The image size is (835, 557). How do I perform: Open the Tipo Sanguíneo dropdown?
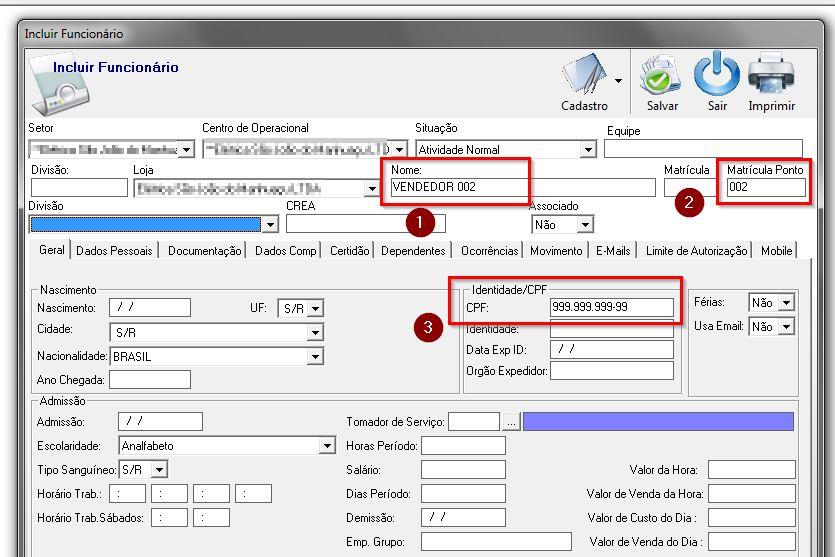(x=159, y=470)
